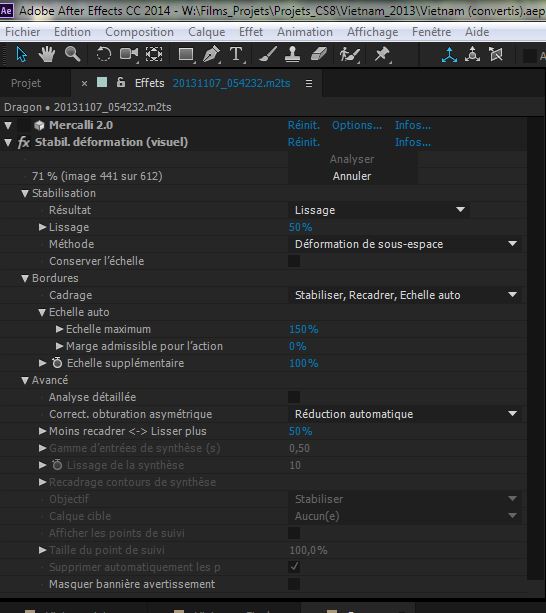This screenshot has height=613, width=546.
Task: Enable Masquer bannière avertissement checkbox
Action: 294,584
